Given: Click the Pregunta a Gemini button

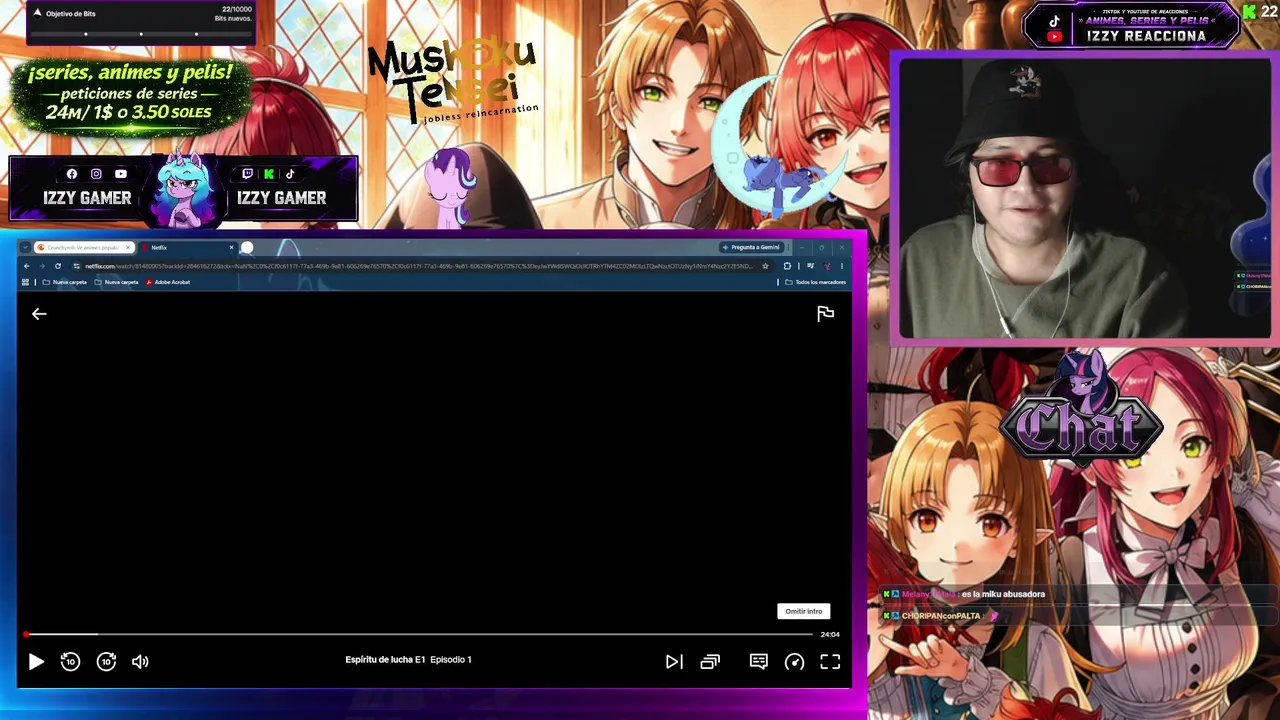Looking at the screenshot, I should tap(750, 247).
